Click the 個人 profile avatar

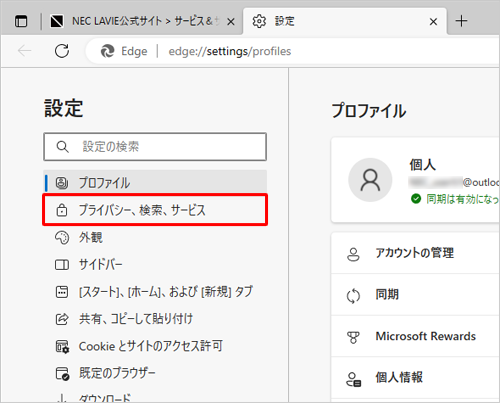point(370,180)
